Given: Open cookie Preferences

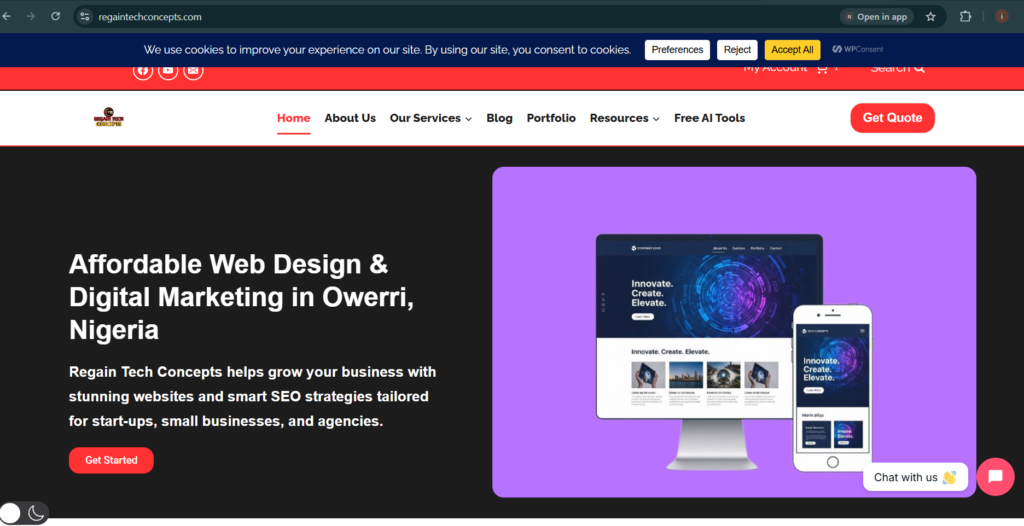Looking at the screenshot, I should (677, 50).
